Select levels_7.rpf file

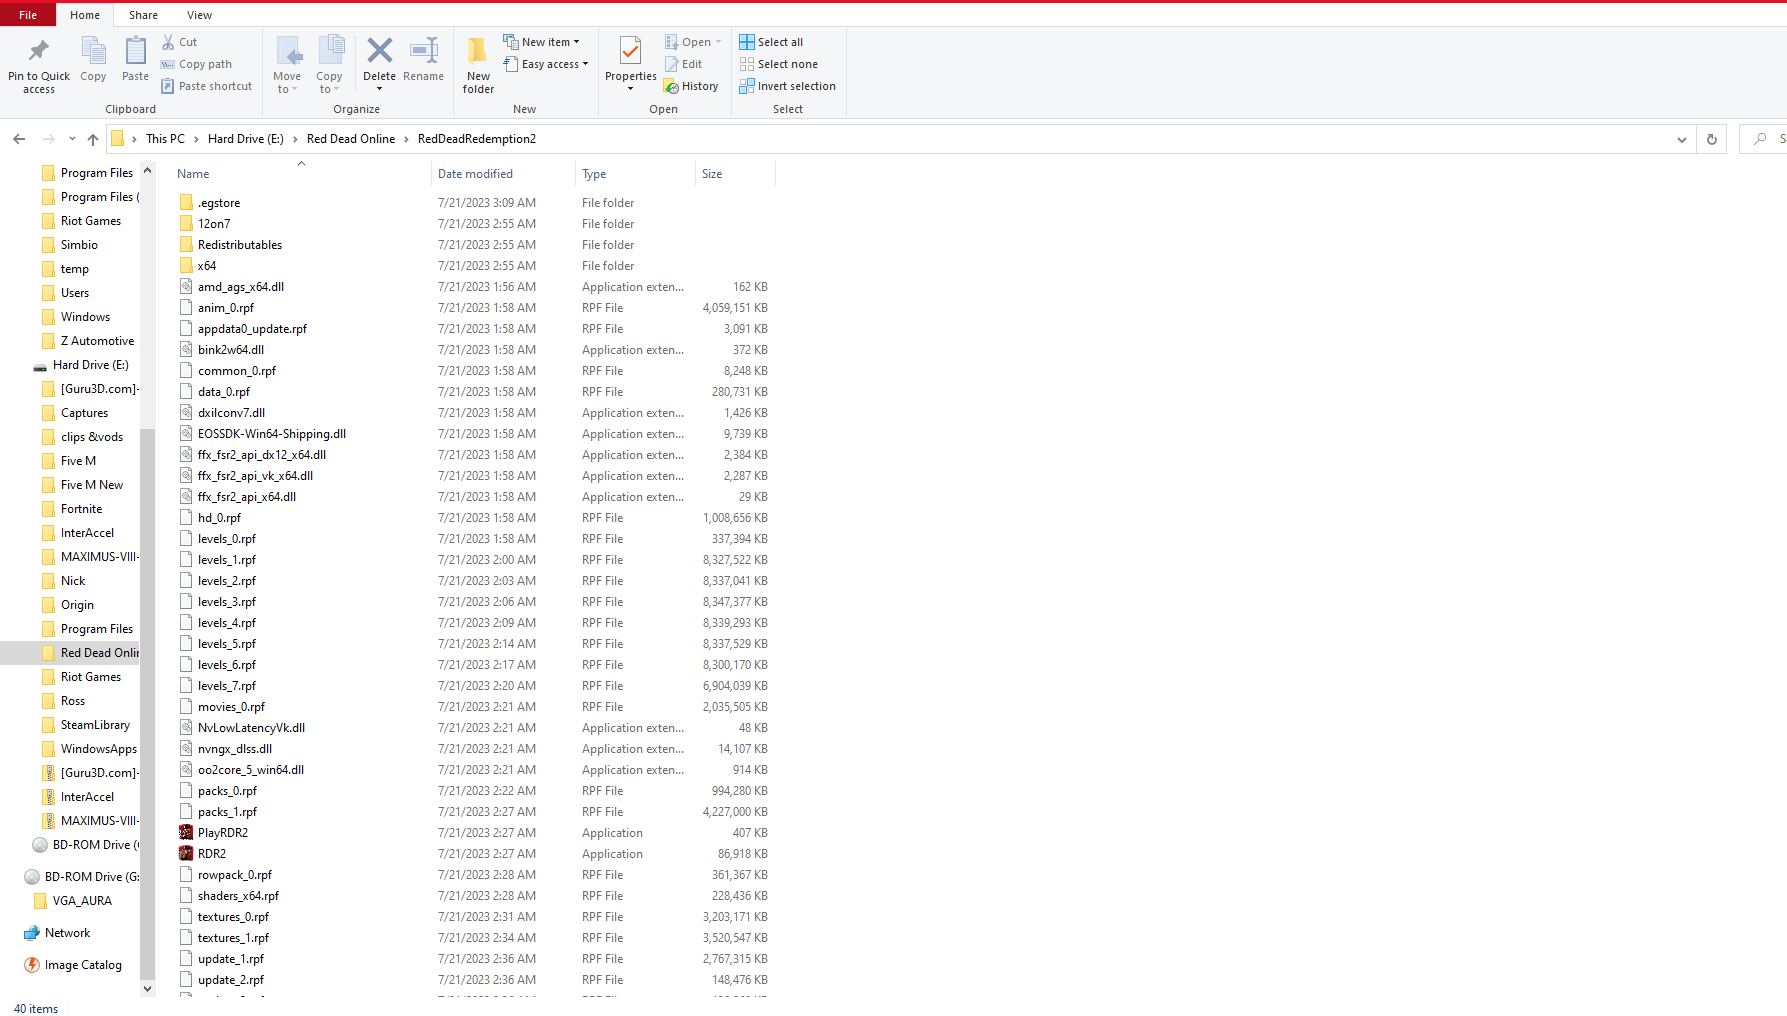(227, 686)
